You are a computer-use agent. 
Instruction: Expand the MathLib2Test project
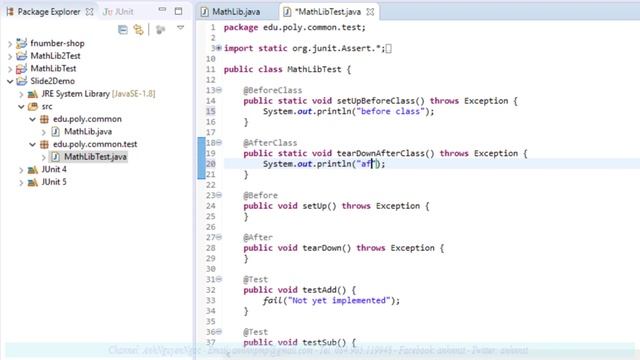tap(10, 56)
